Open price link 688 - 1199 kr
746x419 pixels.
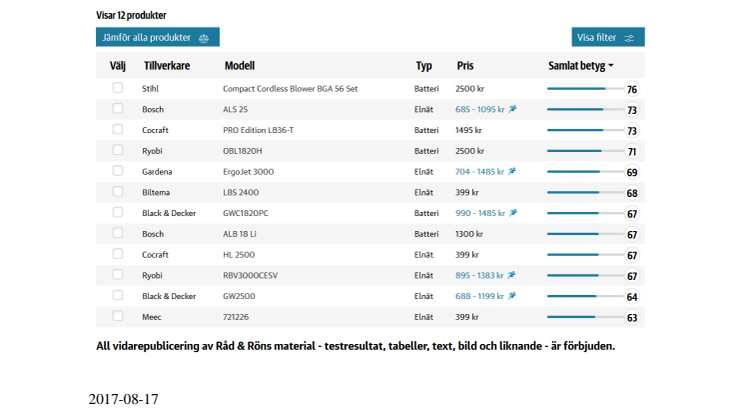point(479,296)
